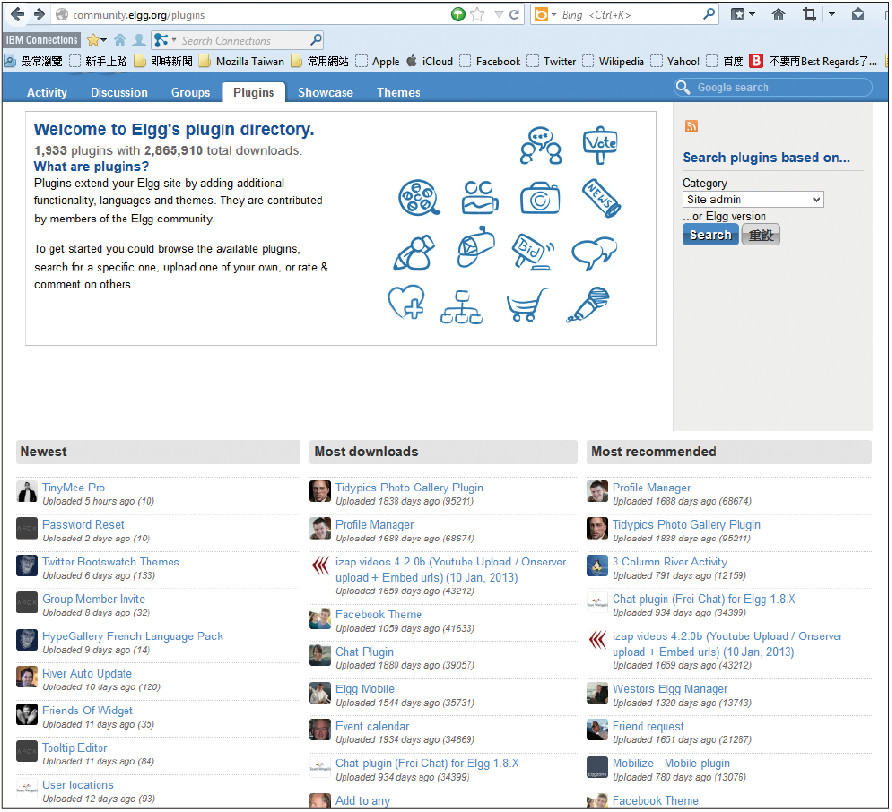Screen dimensions: 892x812
Task: Open the iCloud bookmark
Action: [x=430, y=61]
